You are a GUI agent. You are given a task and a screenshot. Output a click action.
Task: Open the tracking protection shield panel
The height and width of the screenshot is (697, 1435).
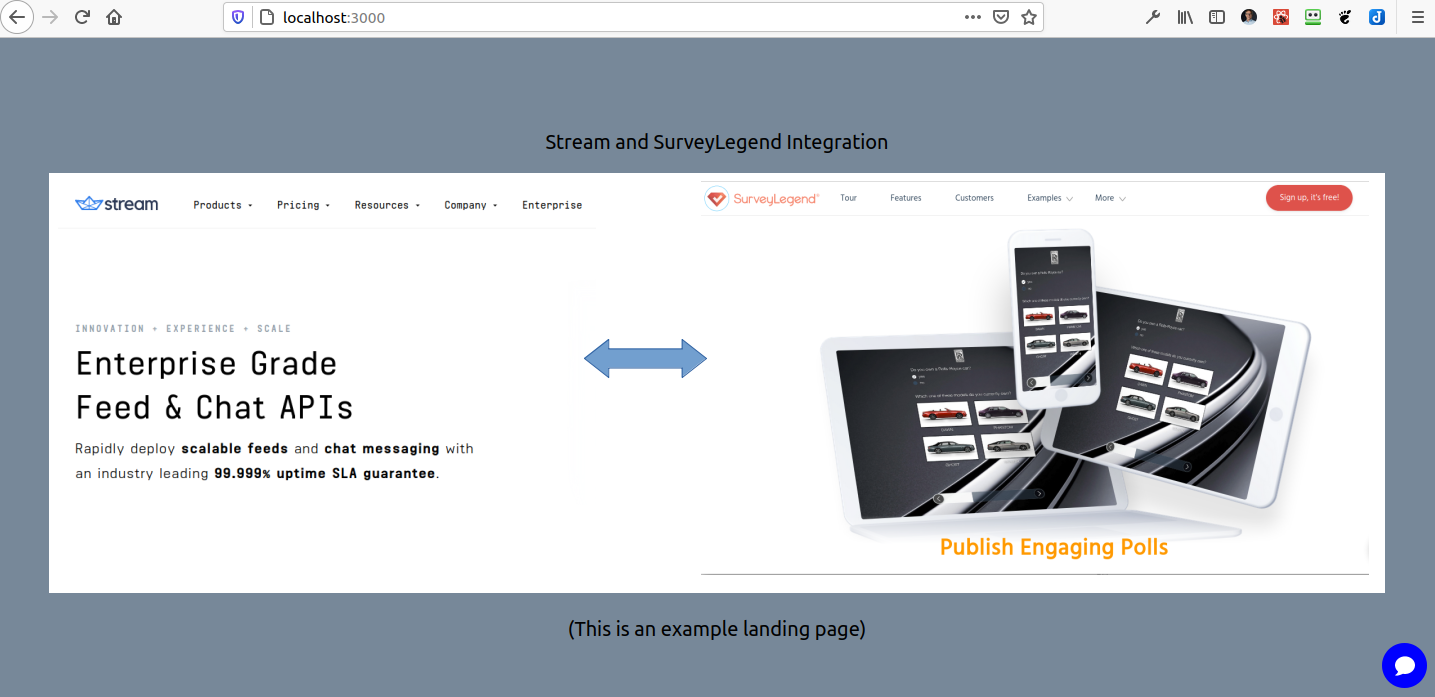click(x=238, y=17)
